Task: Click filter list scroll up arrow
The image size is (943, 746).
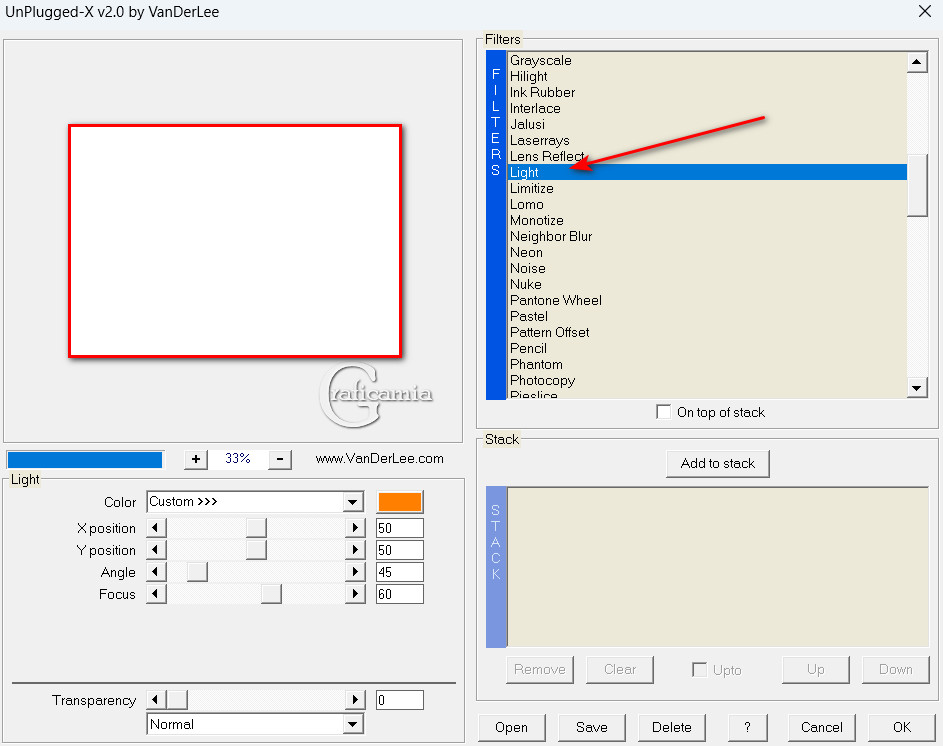Action: [917, 62]
